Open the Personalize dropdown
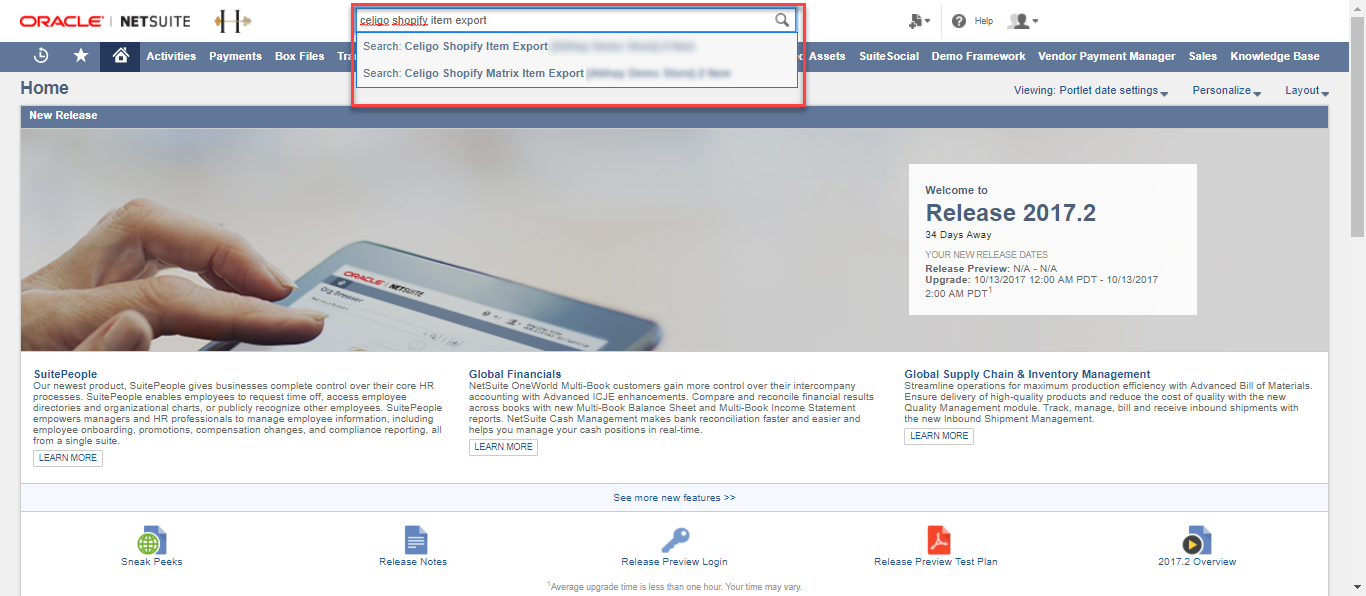Image resolution: width=1366 pixels, height=596 pixels. point(1227,90)
